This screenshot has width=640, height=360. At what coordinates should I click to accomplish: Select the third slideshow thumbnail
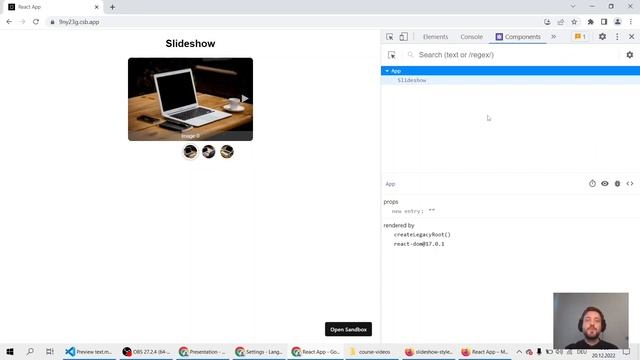227,152
